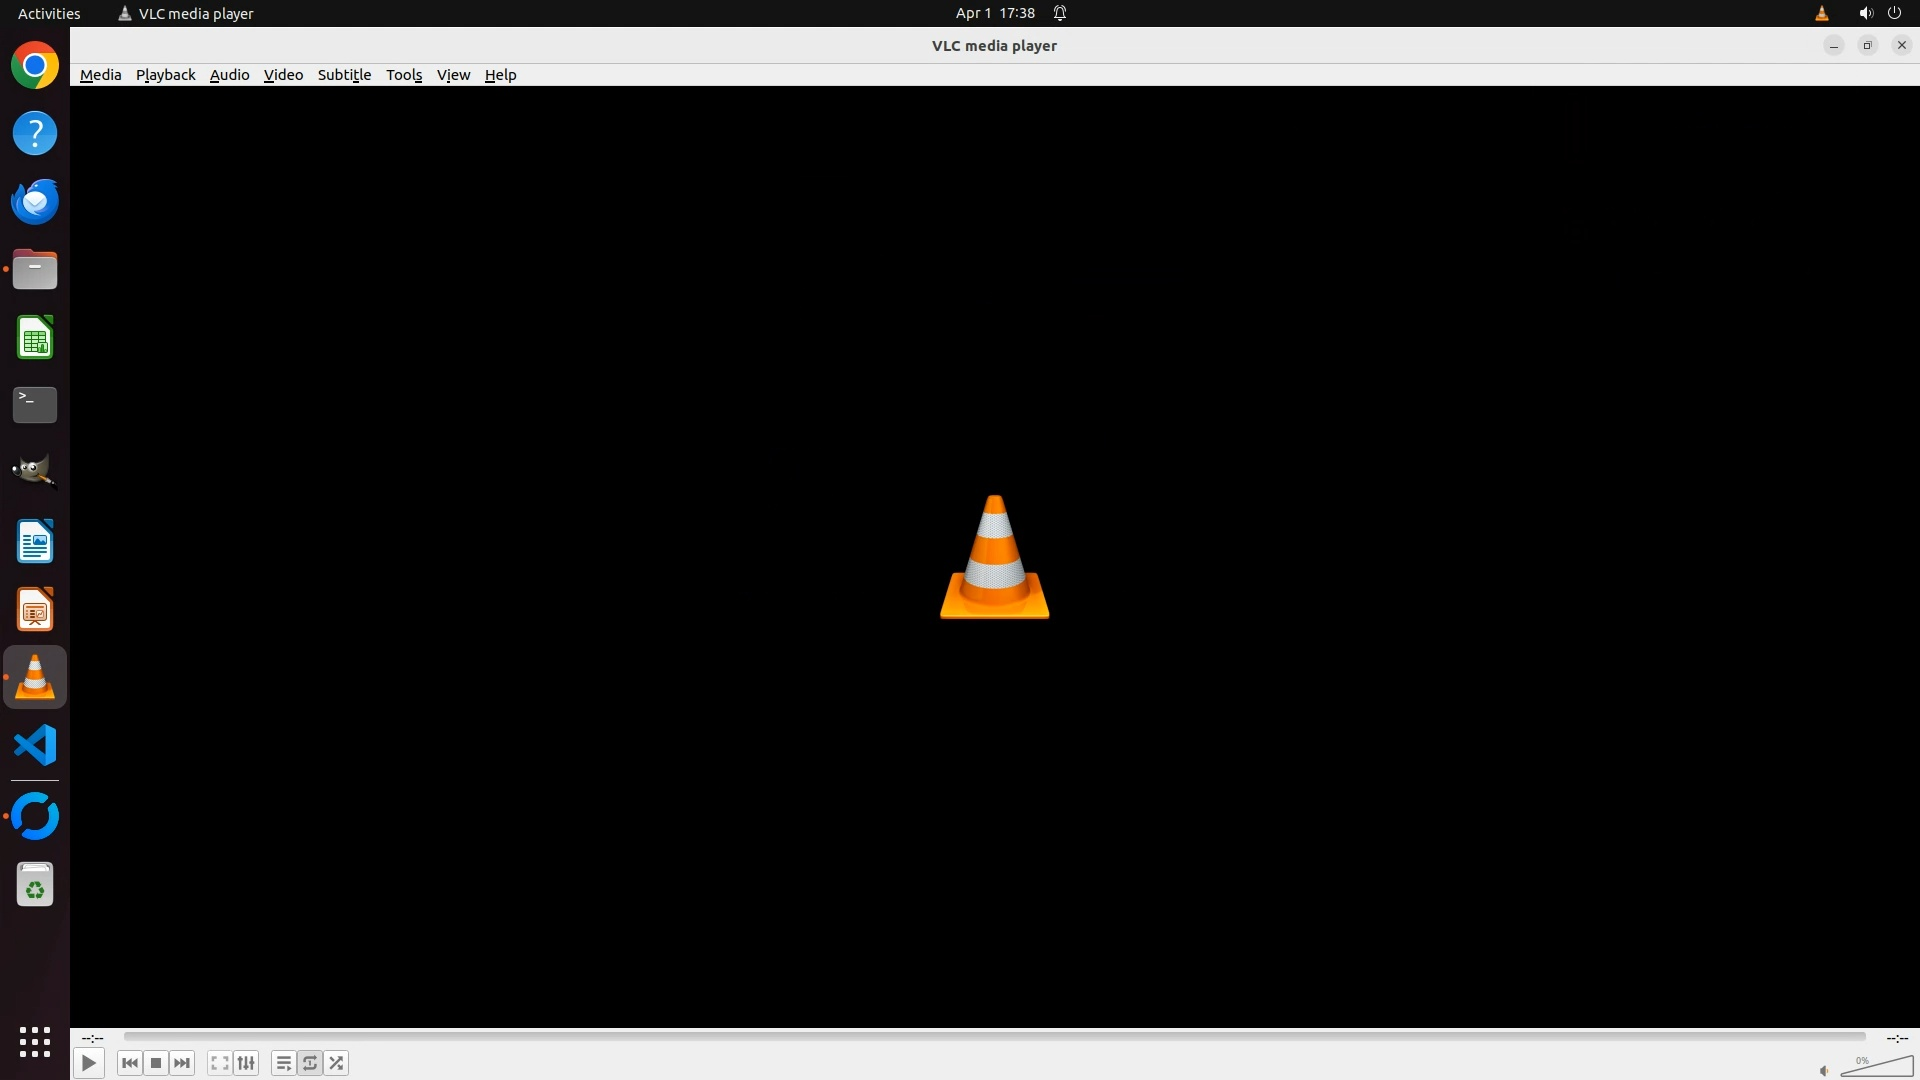Click the Previous media button
1920x1080 pixels.
[129, 1063]
